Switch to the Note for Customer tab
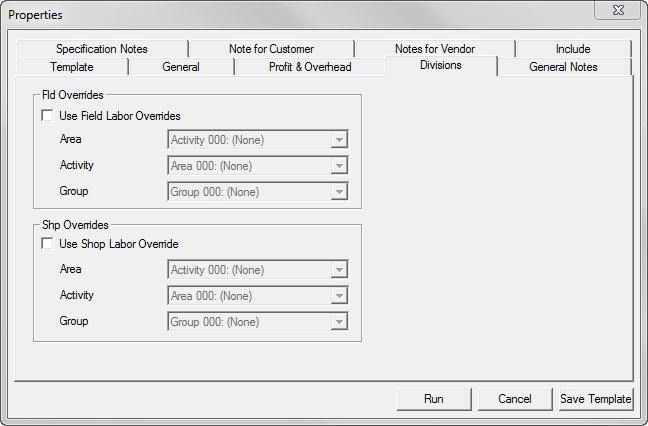This screenshot has height=426, width=648. (x=272, y=49)
